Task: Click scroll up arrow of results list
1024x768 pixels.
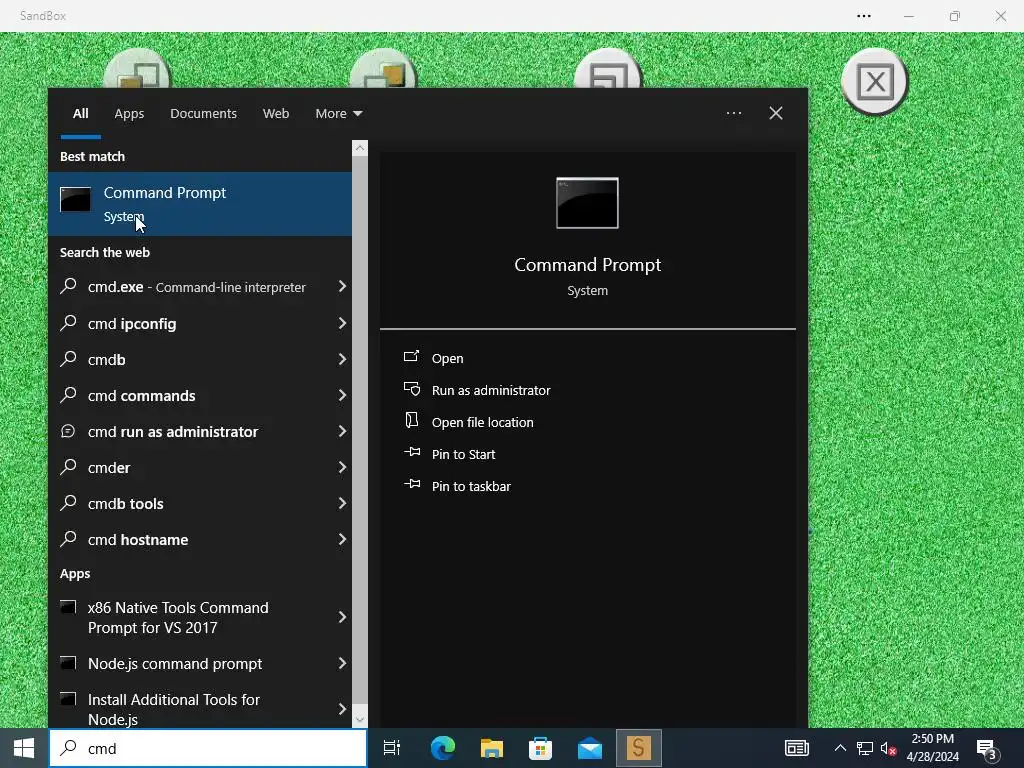Action: coord(360,148)
